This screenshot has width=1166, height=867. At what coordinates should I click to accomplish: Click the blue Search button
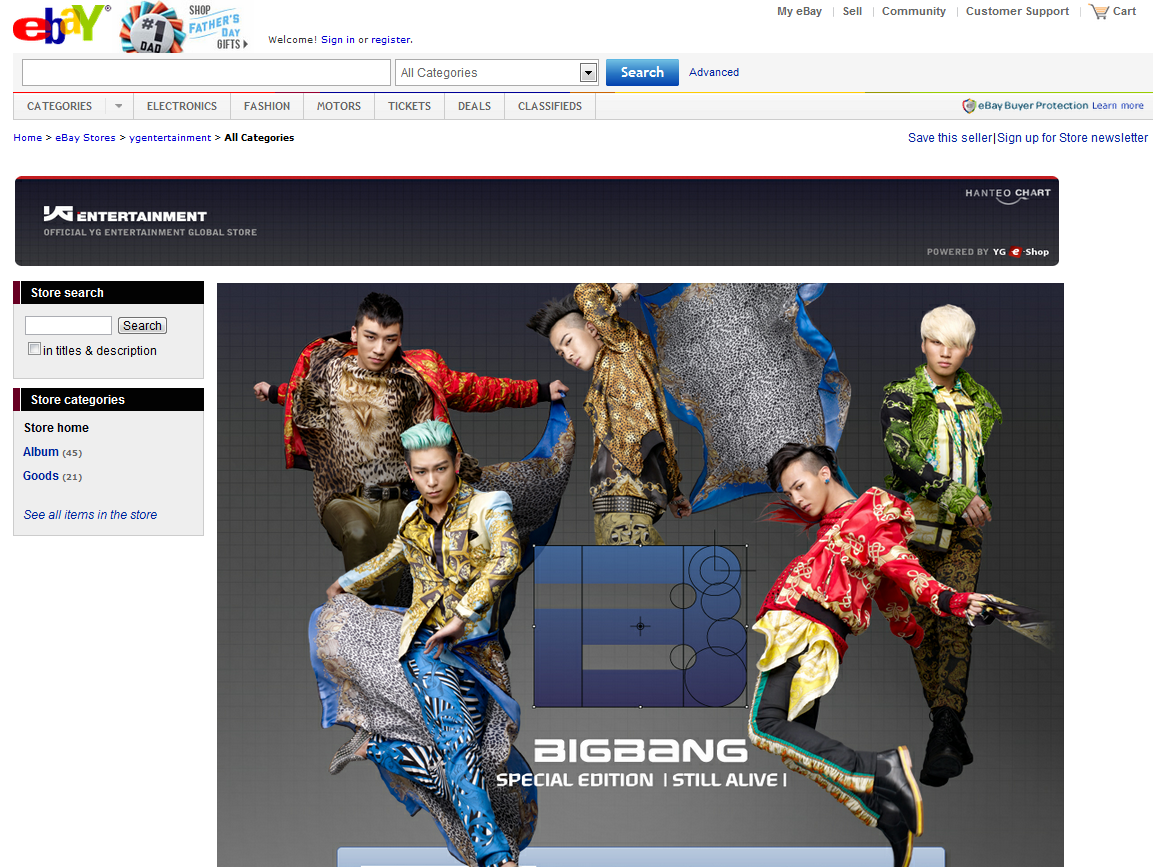click(x=642, y=72)
